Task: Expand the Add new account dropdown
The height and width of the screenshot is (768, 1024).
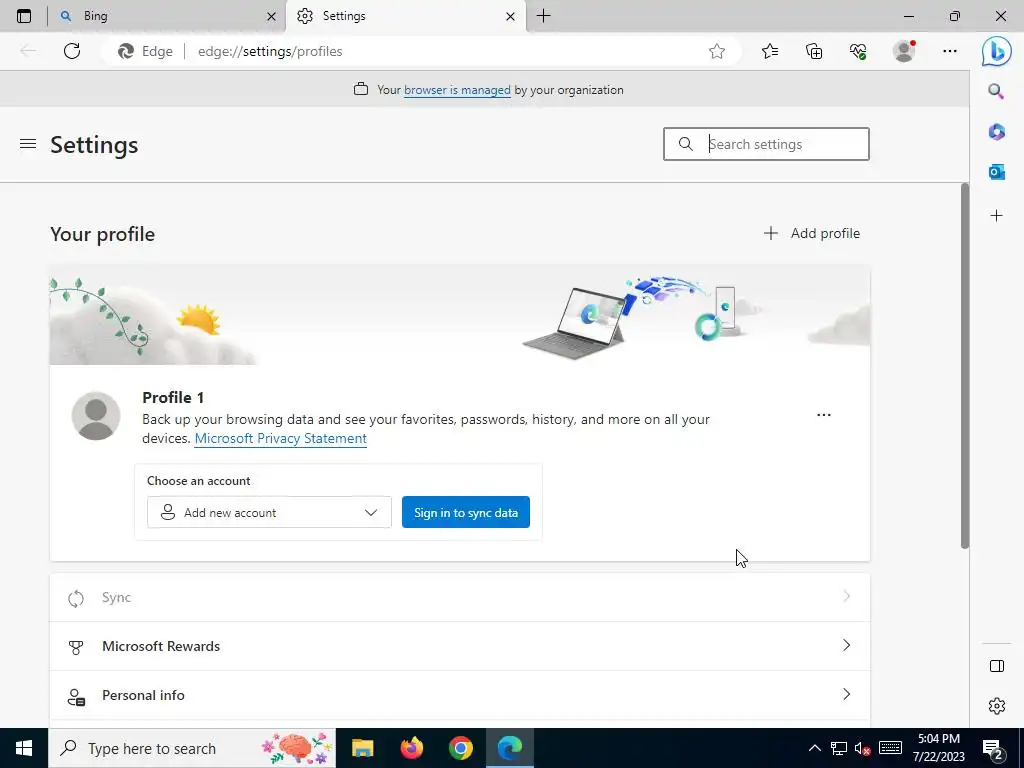Action: pyautogui.click(x=269, y=513)
